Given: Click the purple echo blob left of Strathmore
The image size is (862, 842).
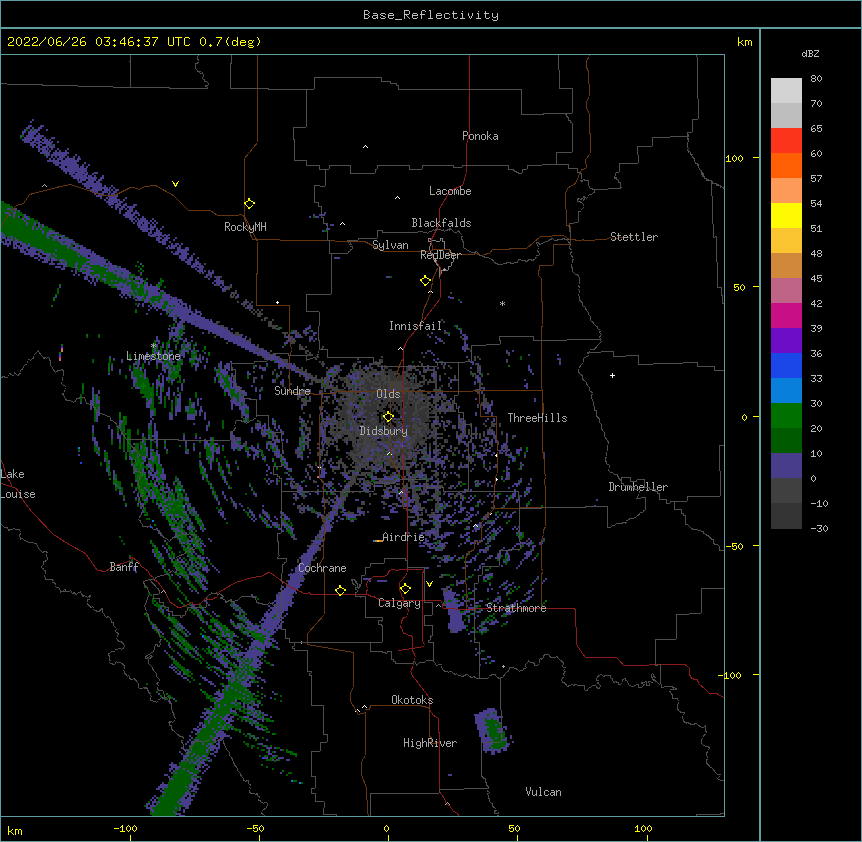Looking at the screenshot, I should coord(454,611).
